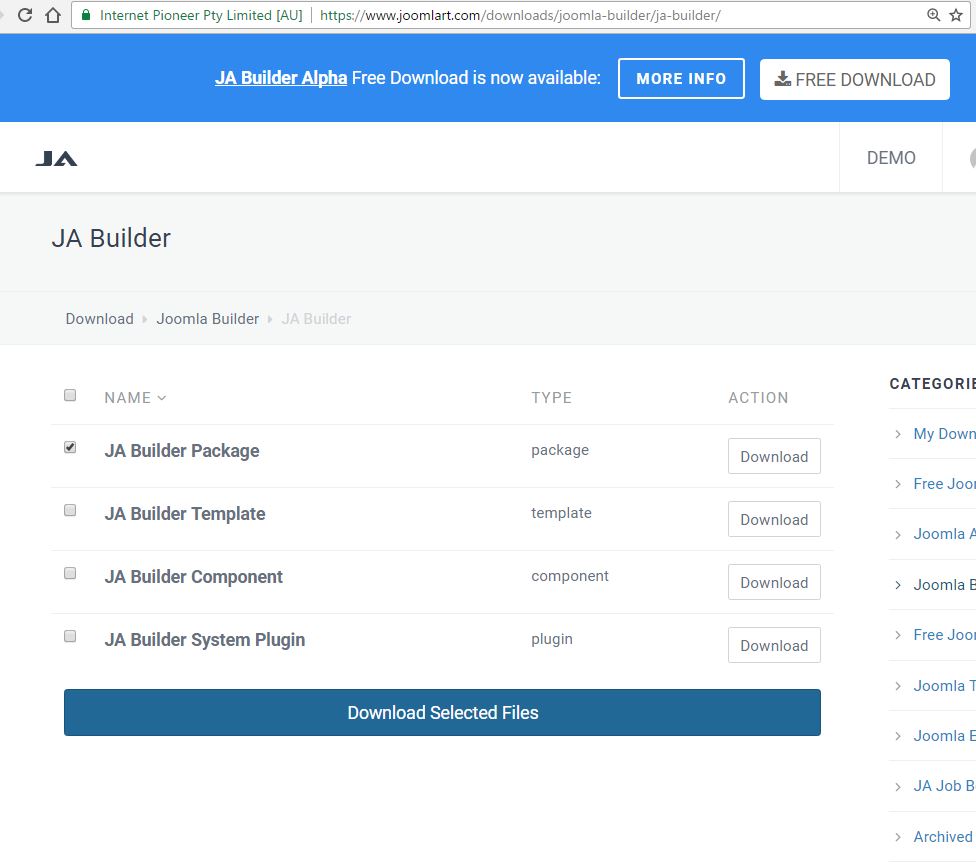Click the TYPE column header
Screen dimensions: 976x866
(x=551, y=397)
